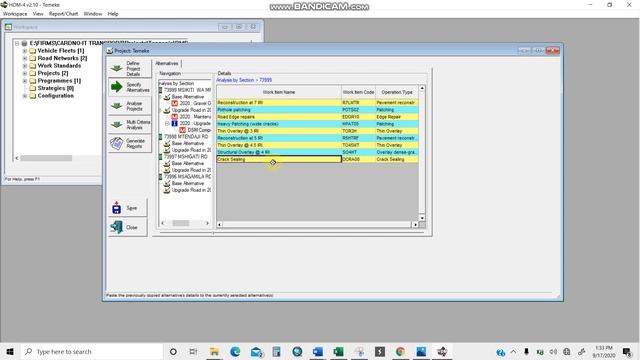640x360 pixels.
Task: Expand the Programmes tree node
Action: (24, 81)
